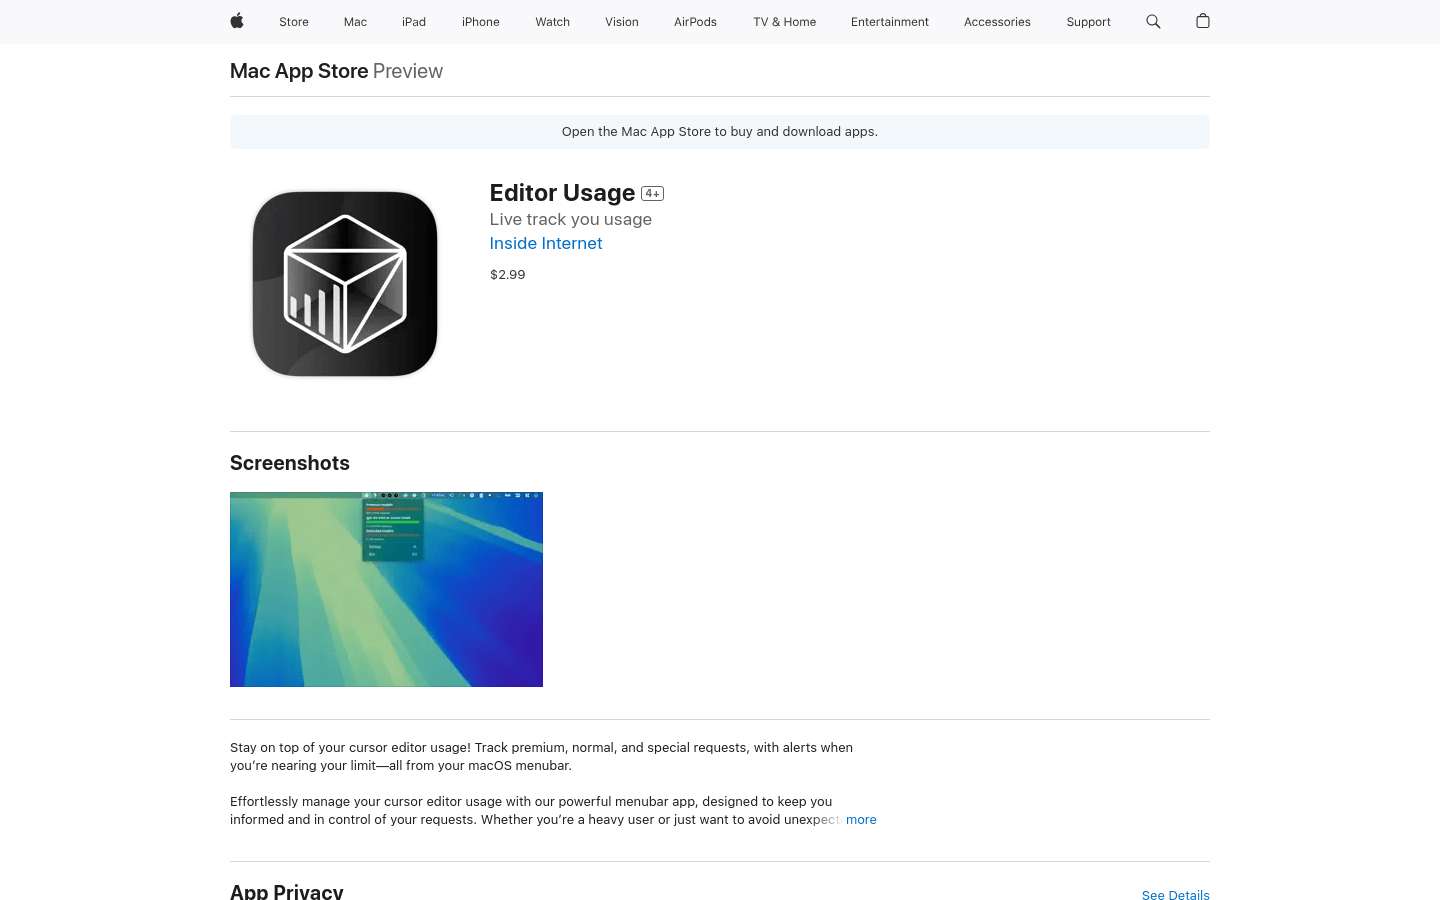This screenshot has height=900, width=1440.
Task: Open the Support menu
Action: (1088, 22)
